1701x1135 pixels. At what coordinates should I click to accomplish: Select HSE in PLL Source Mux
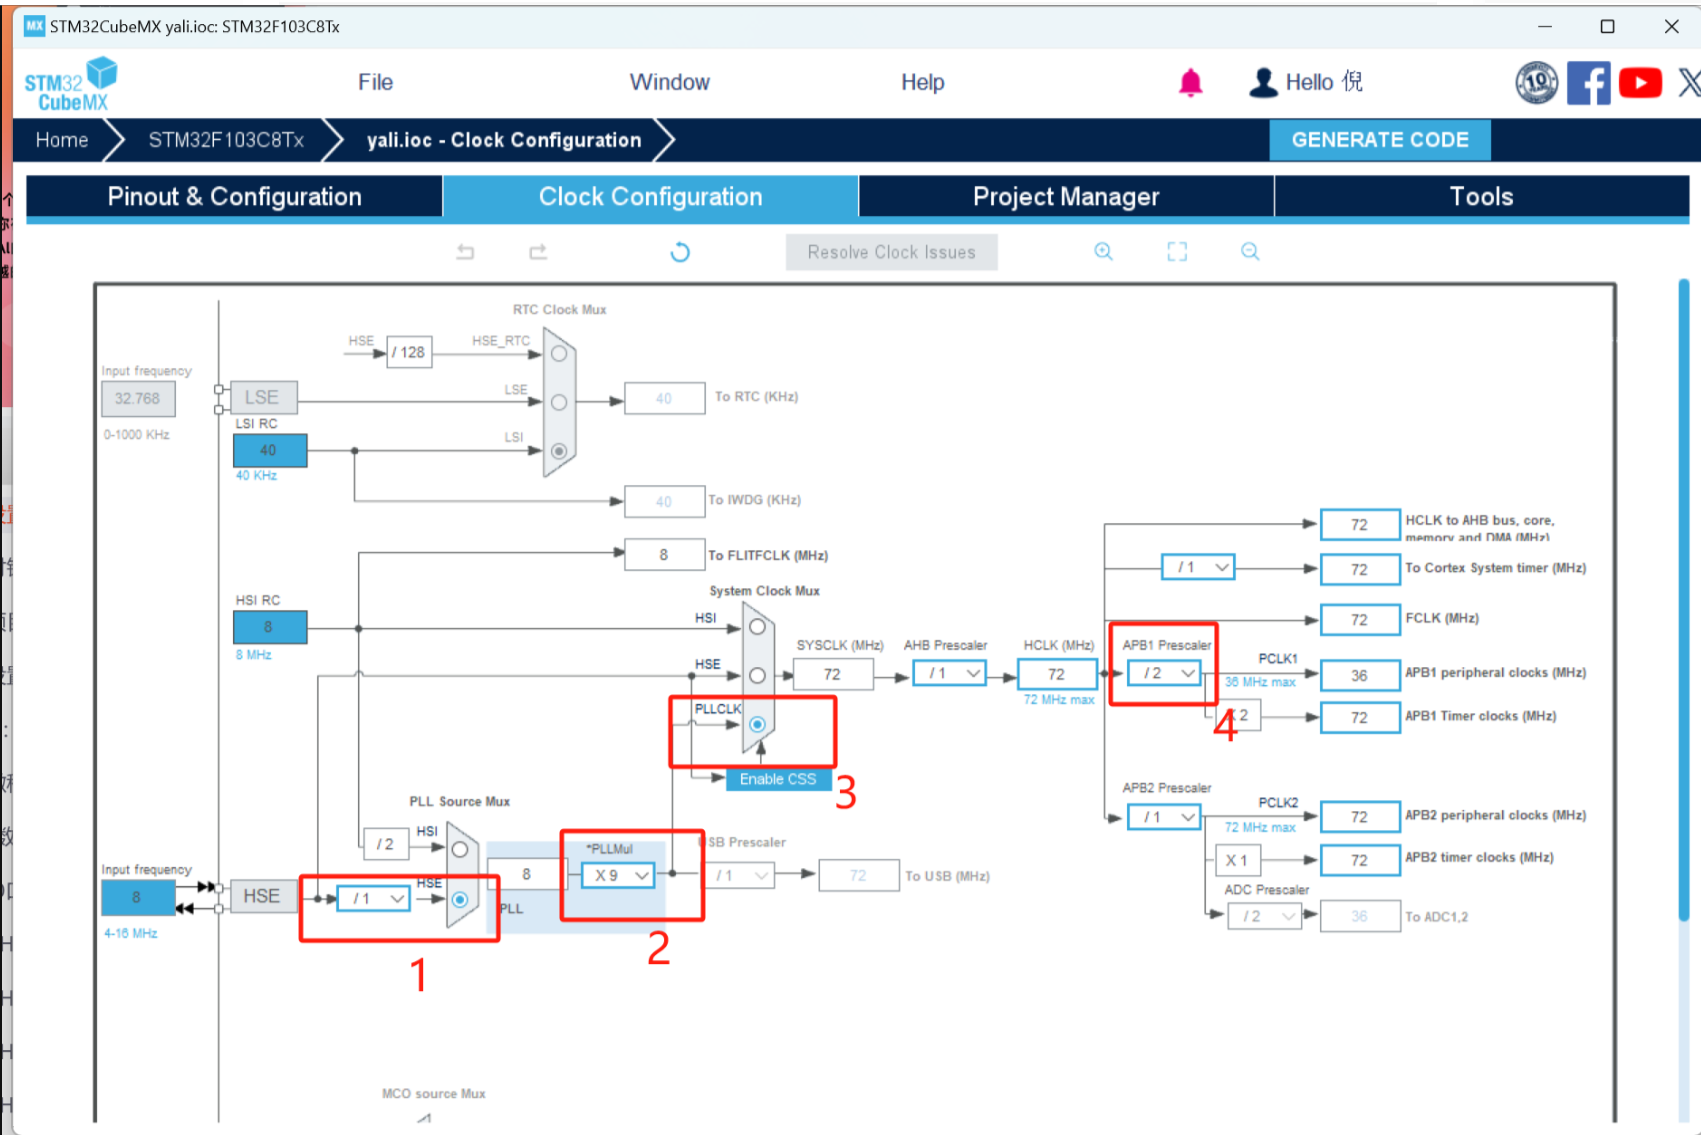(x=460, y=900)
